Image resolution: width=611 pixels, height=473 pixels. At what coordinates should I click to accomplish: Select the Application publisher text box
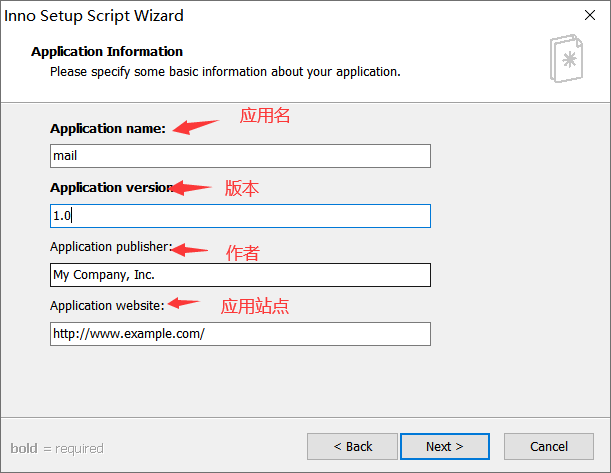(240, 275)
